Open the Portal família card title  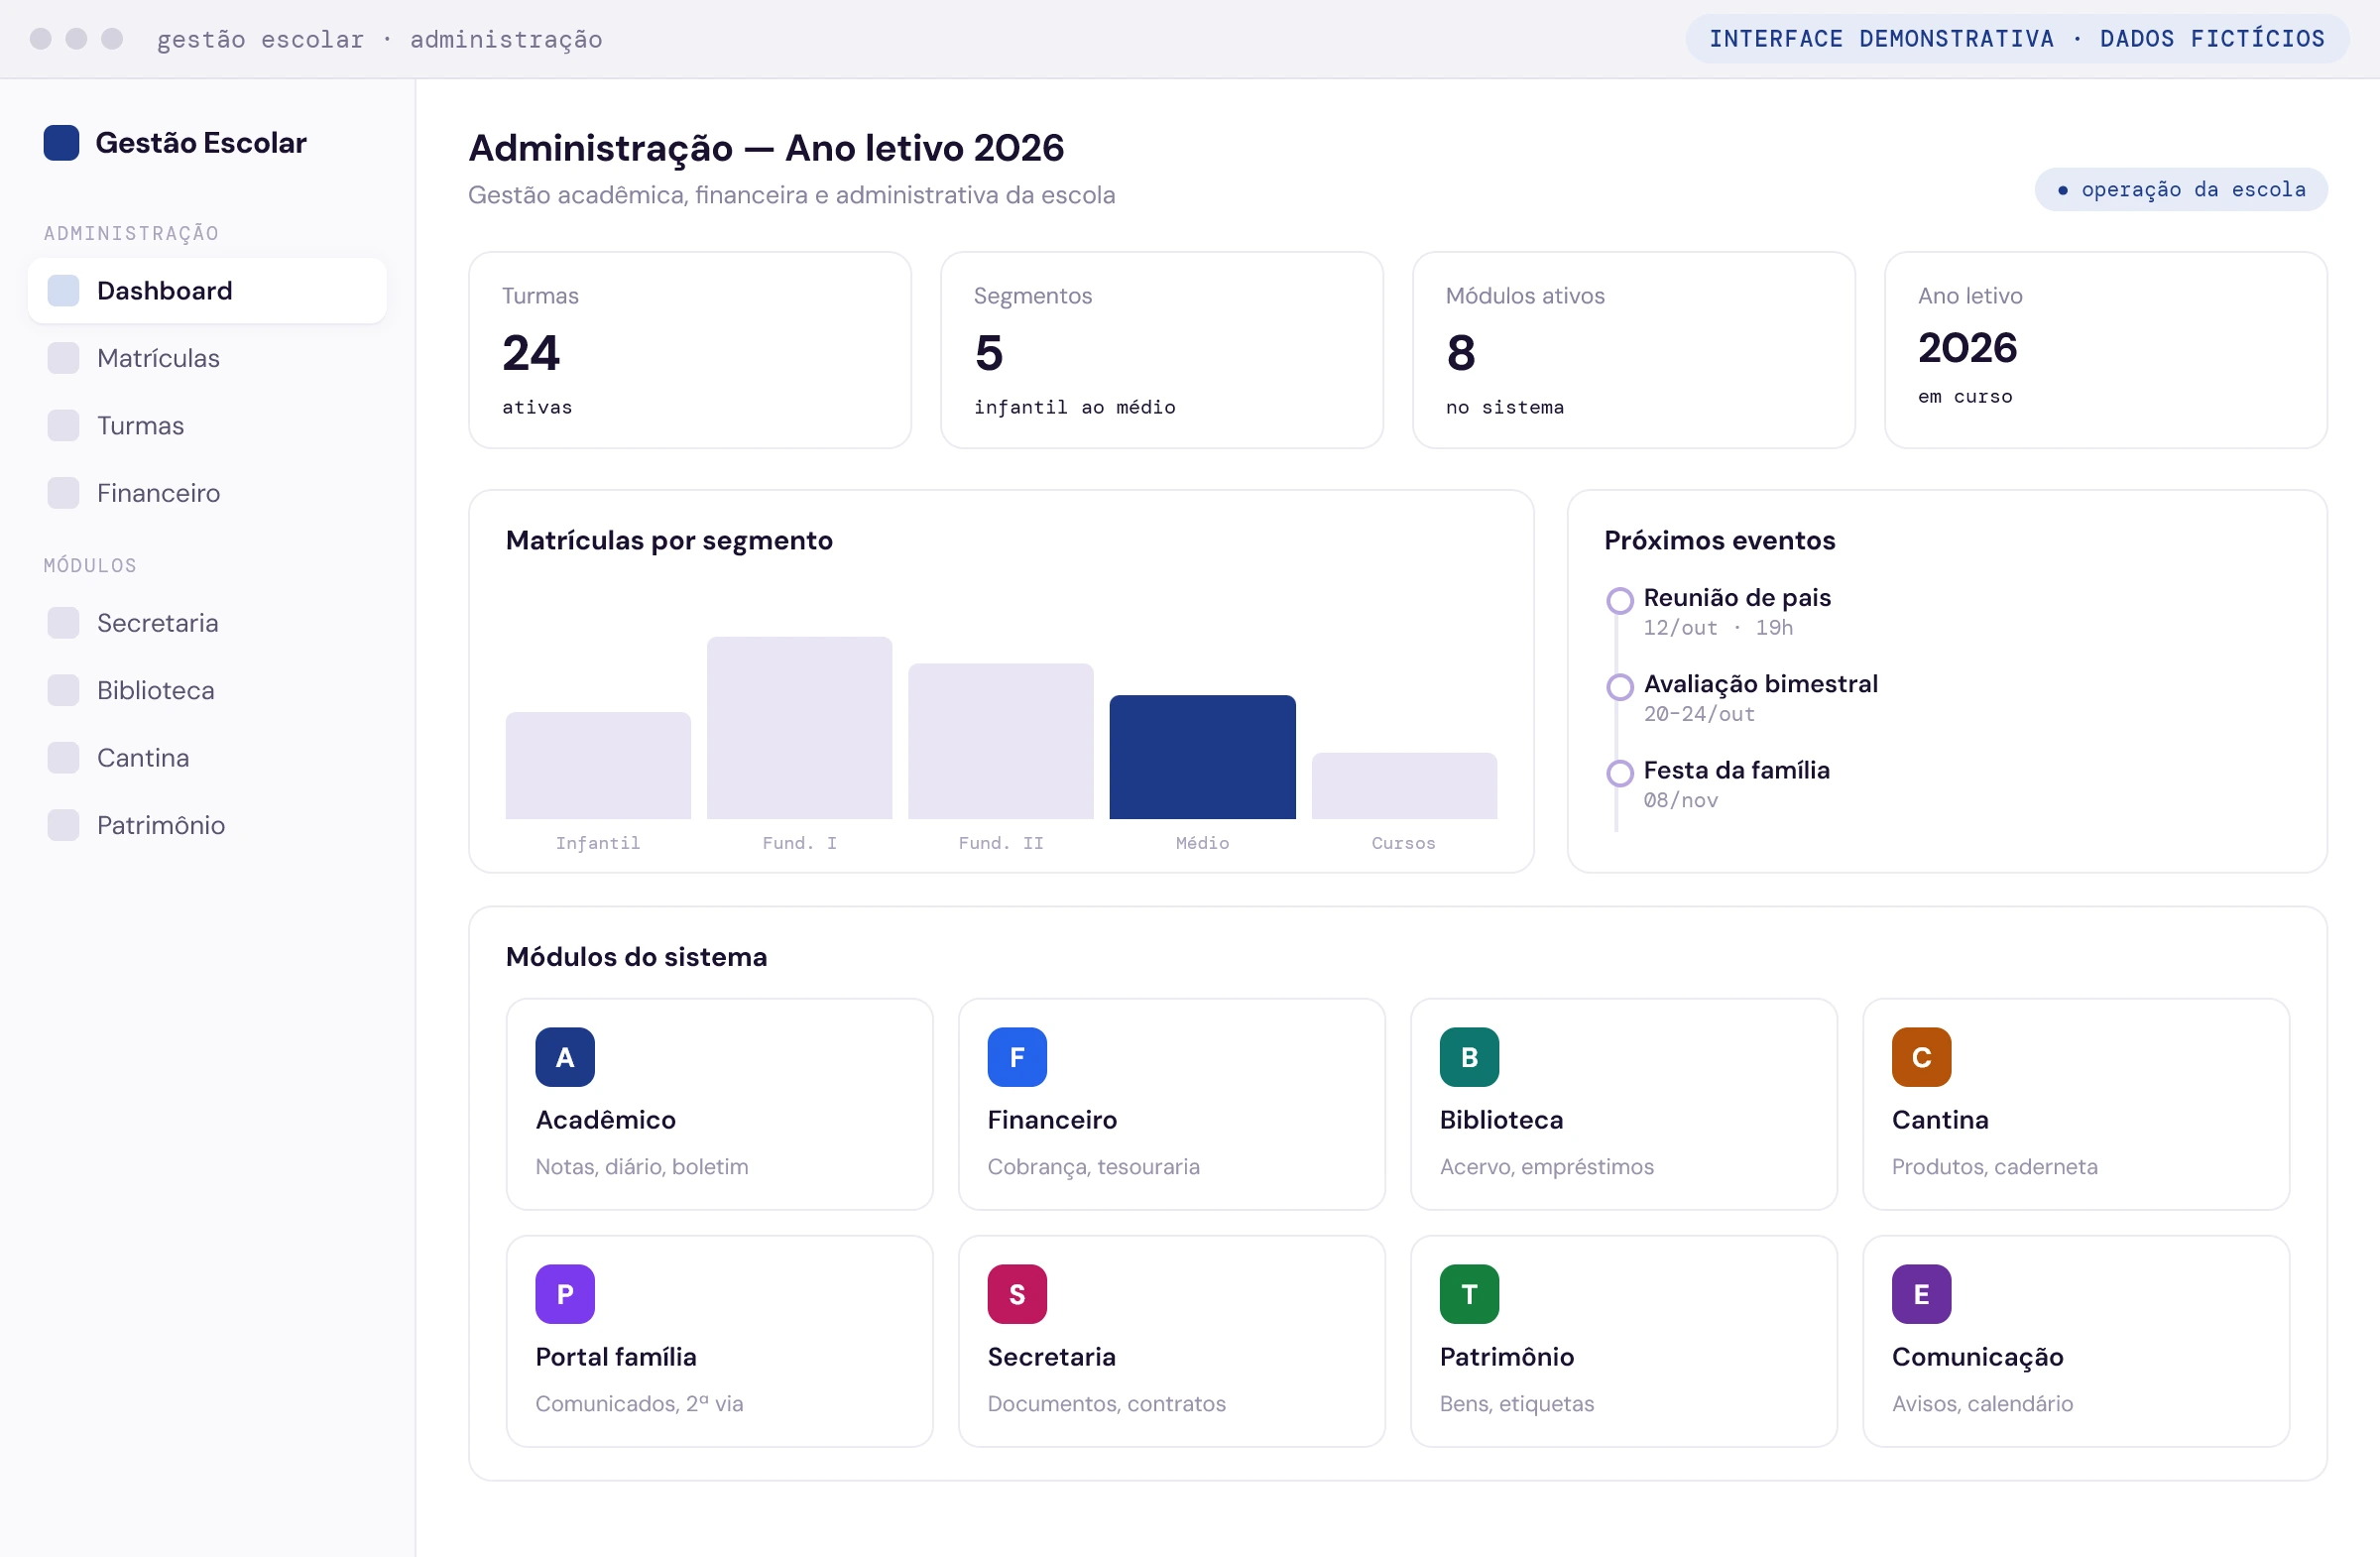(x=616, y=1357)
